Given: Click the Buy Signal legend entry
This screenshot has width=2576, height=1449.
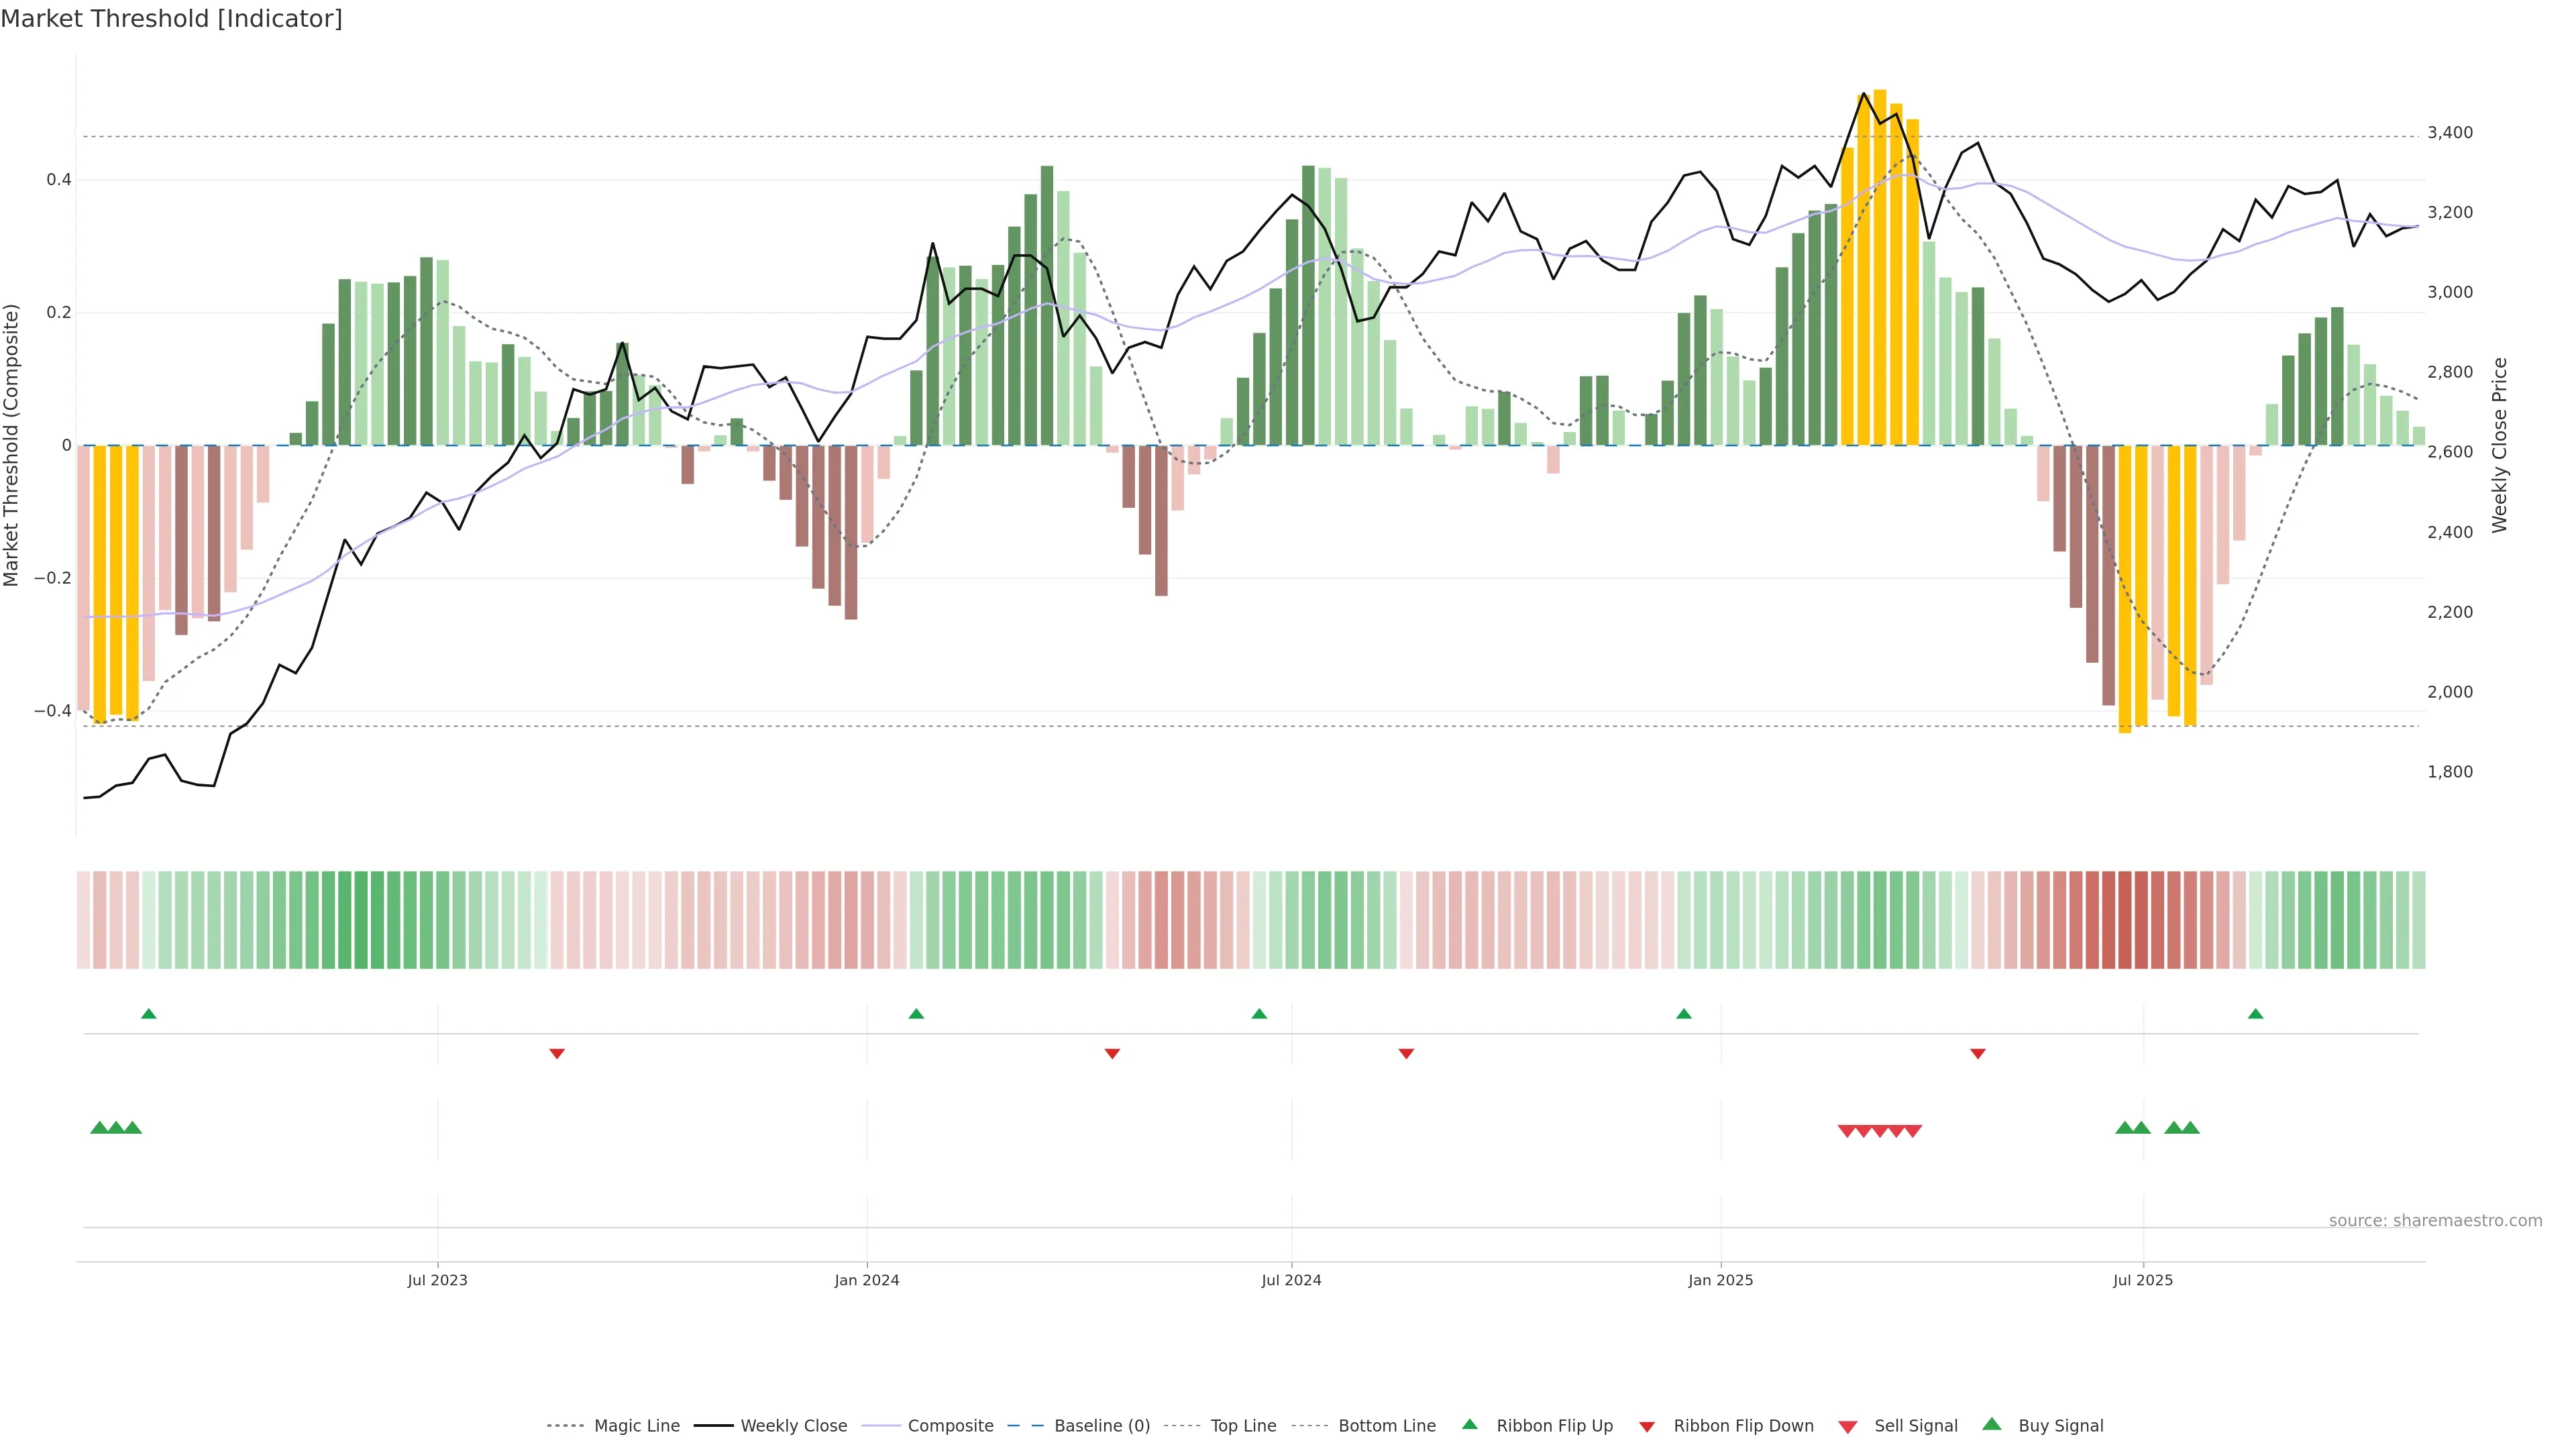Looking at the screenshot, I should click(x=2060, y=1426).
